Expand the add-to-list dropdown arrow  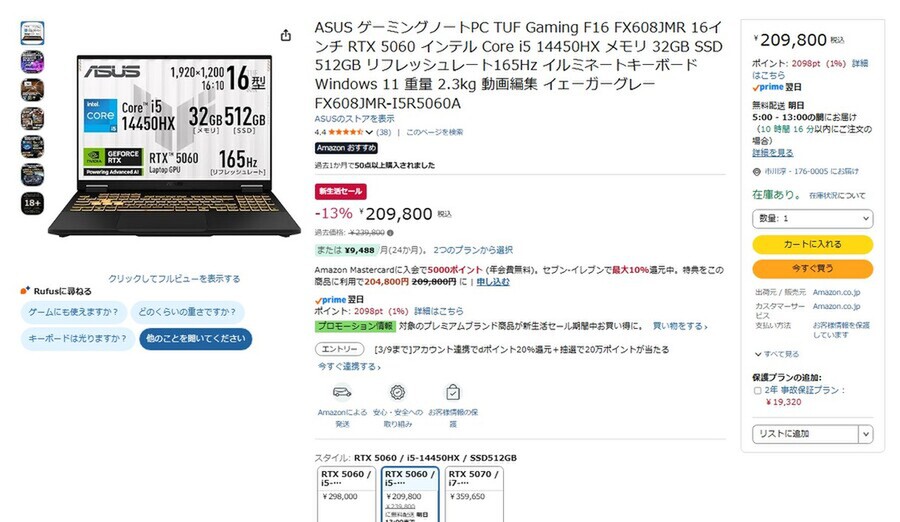866,434
